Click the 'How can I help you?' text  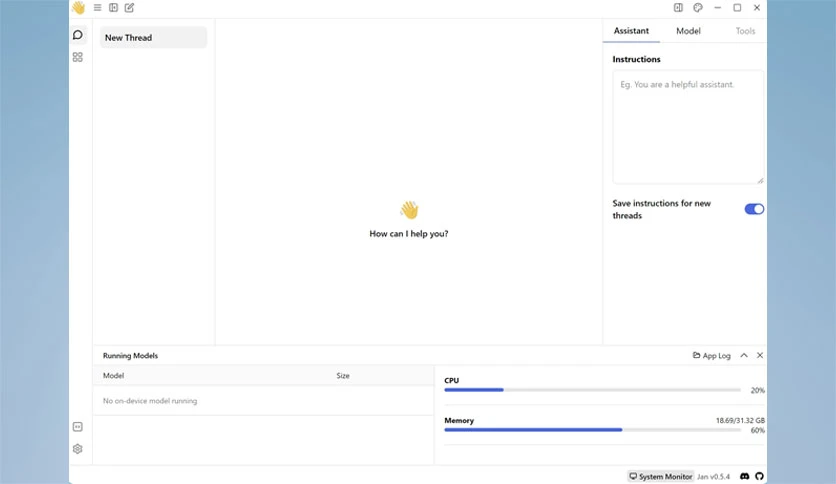[409, 233]
